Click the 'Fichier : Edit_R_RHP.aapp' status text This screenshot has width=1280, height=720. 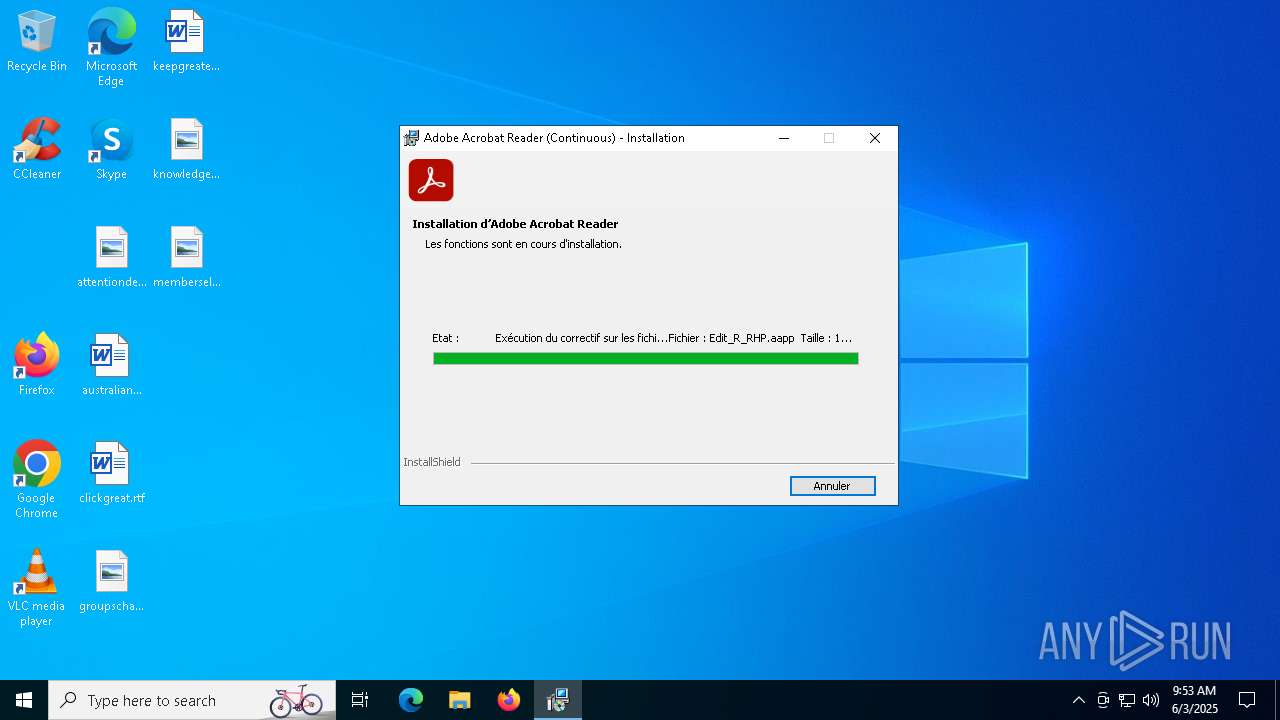[x=731, y=338]
